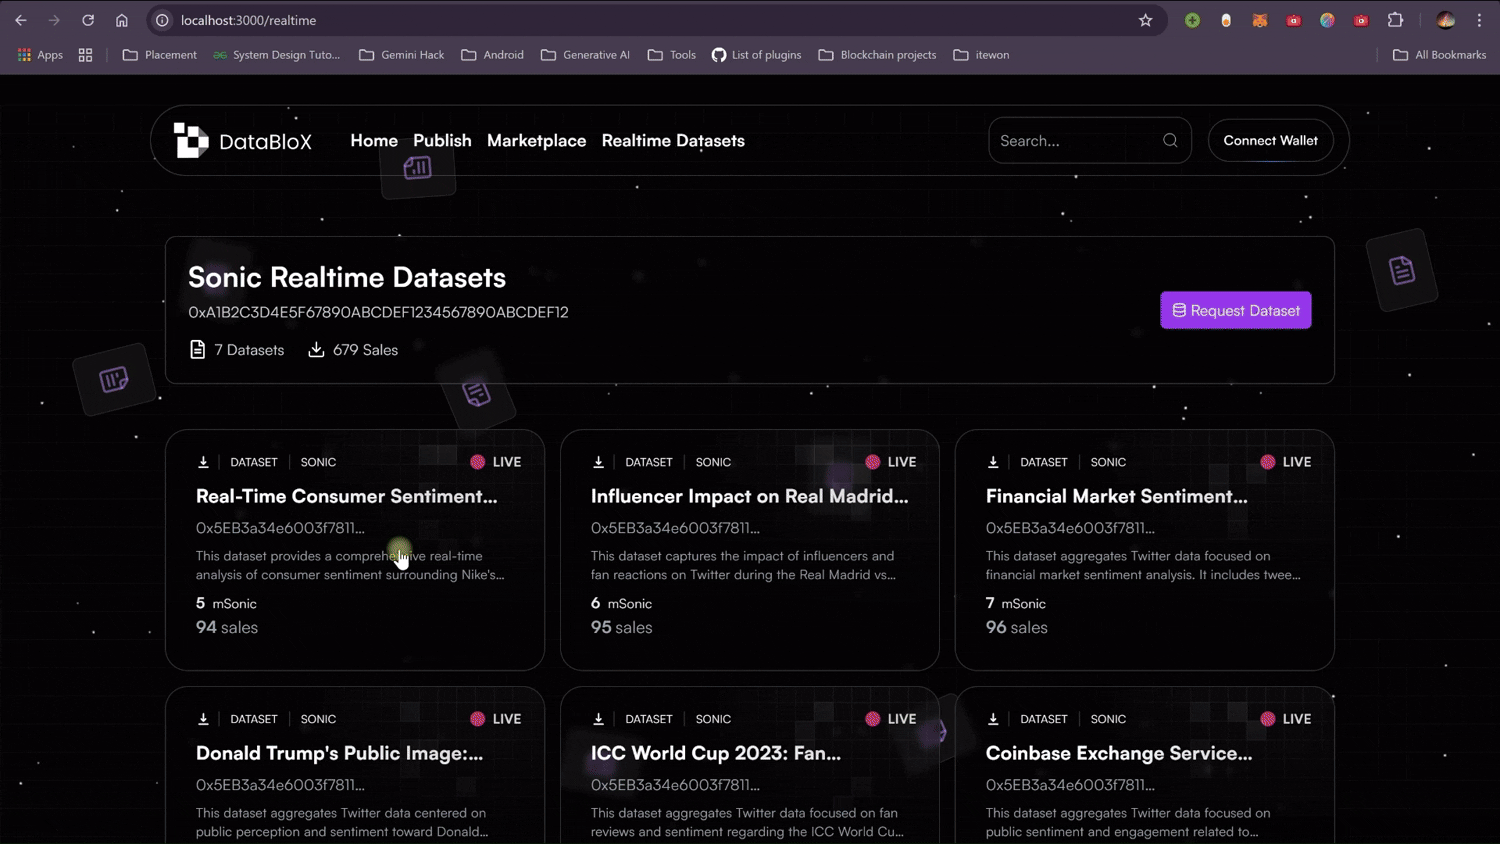
Task: Click the browser back arrow
Action: click(x=21, y=20)
